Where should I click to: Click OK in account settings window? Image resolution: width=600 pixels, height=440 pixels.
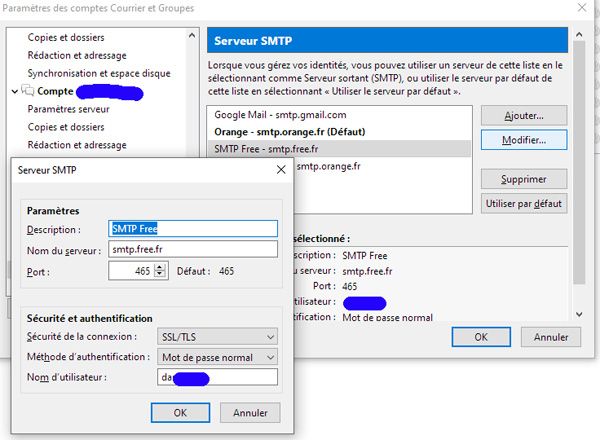coord(481,337)
